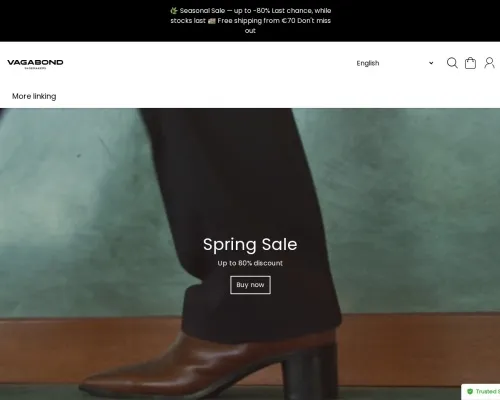Image resolution: width=500 pixels, height=400 pixels.
Task: Click the Seasonal Sale announcement banner text
Action: tap(250, 21)
